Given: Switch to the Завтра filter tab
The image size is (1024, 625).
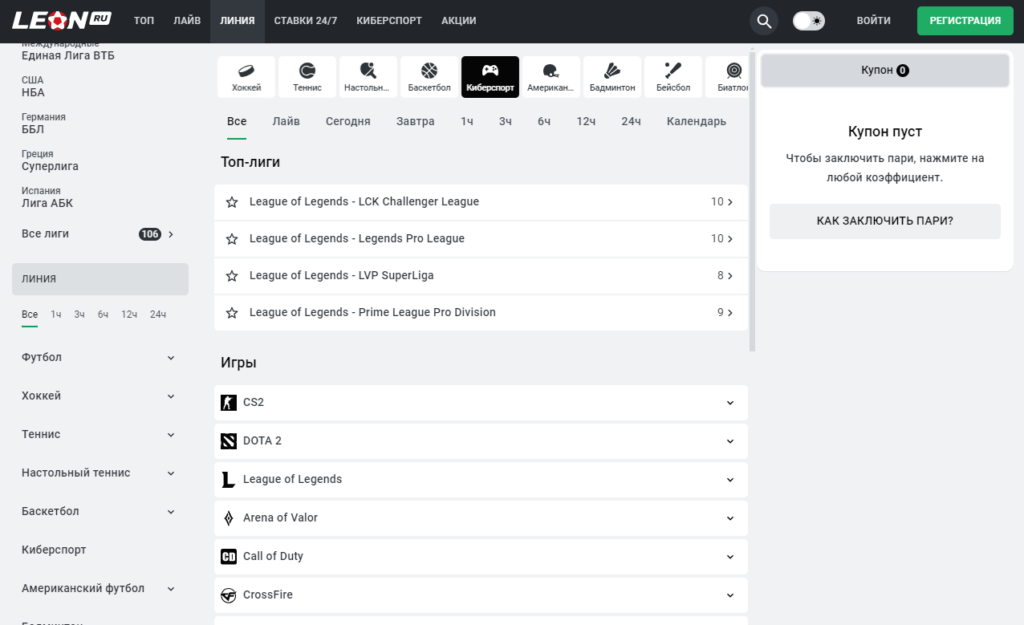Looking at the screenshot, I should pos(415,121).
